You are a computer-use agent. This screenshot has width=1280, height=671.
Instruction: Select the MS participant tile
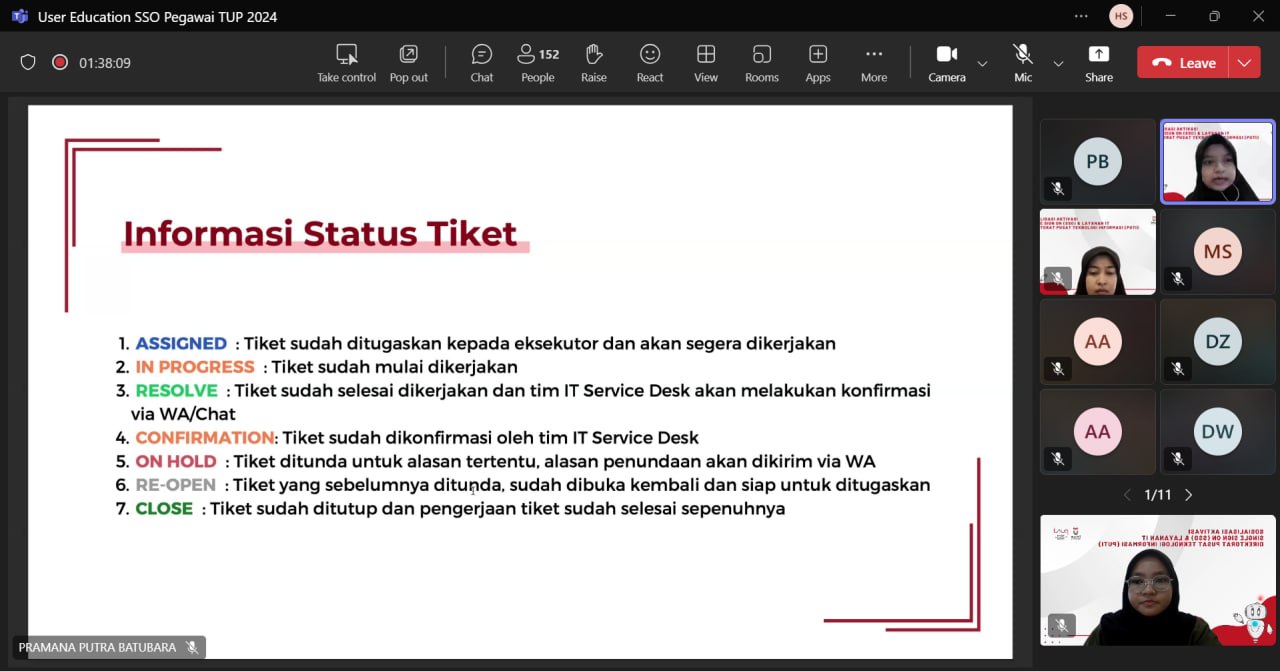click(x=1217, y=252)
